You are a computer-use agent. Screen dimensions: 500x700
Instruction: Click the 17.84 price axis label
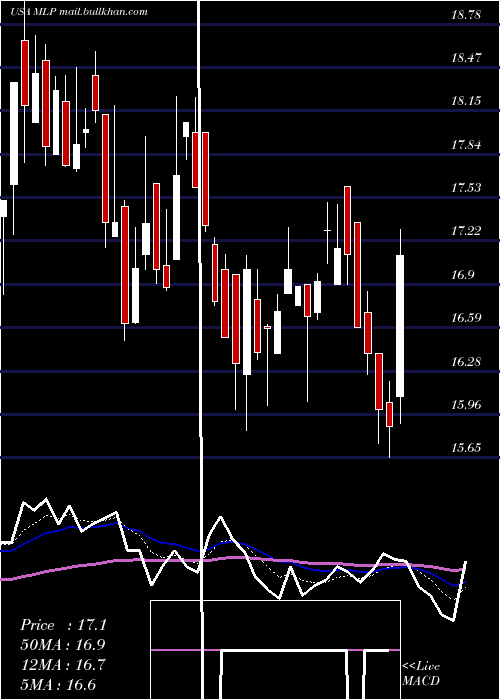click(466, 145)
